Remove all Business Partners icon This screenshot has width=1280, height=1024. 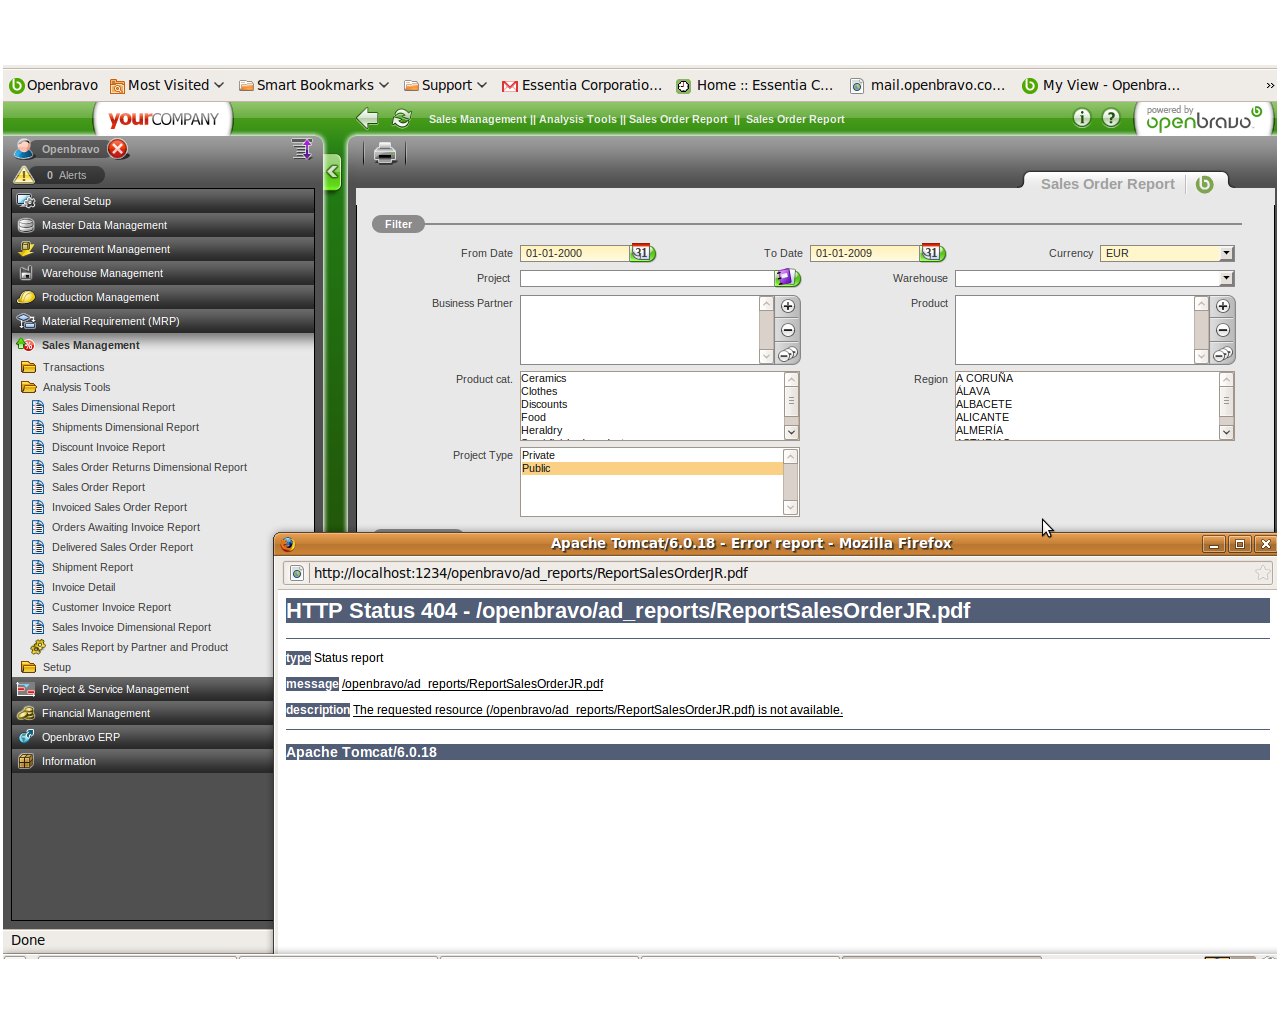pyautogui.click(x=788, y=354)
